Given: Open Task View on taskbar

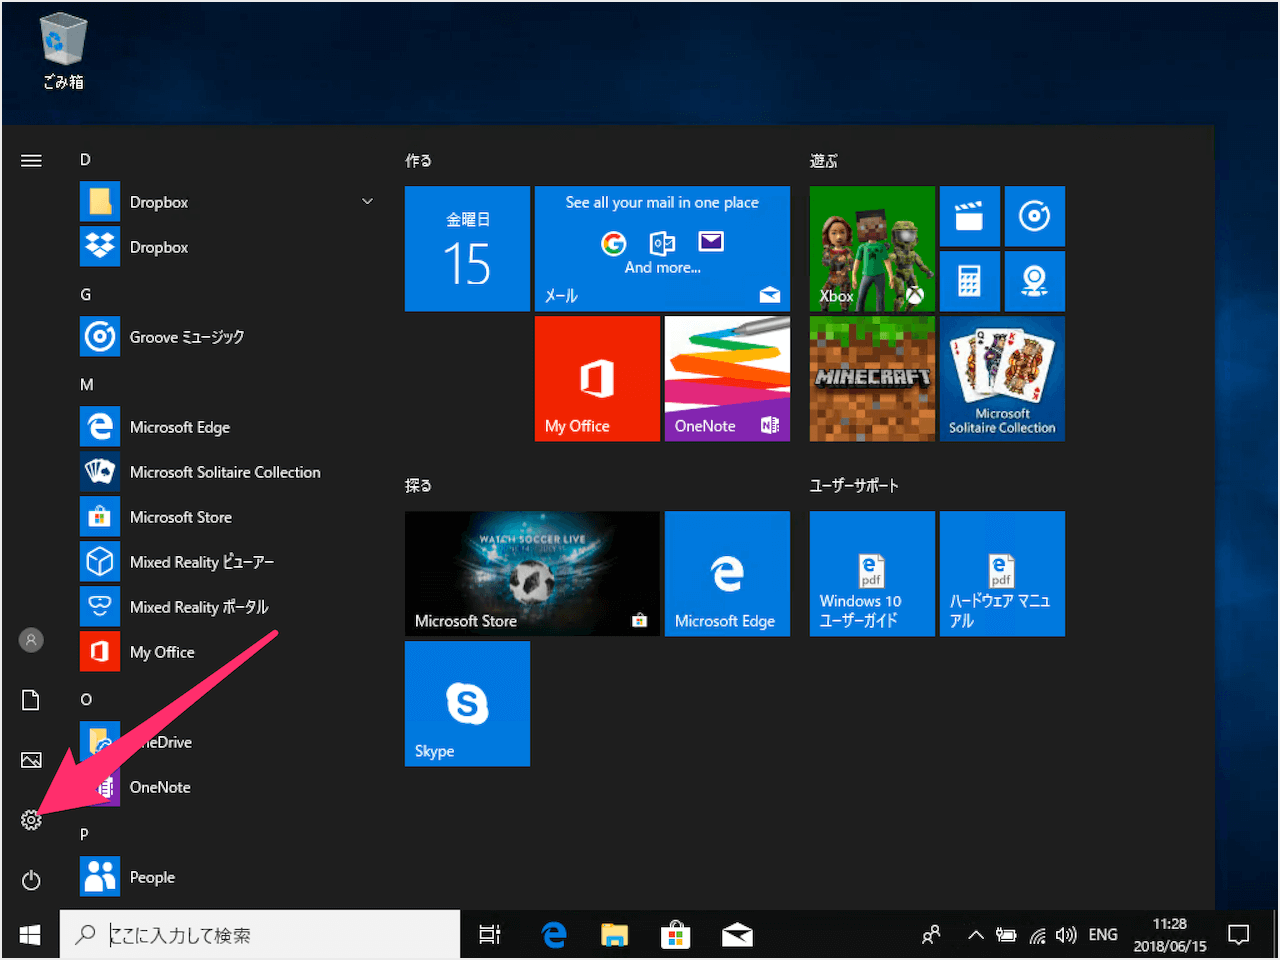Looking at the screenshot, I should (x=490, y=935).
